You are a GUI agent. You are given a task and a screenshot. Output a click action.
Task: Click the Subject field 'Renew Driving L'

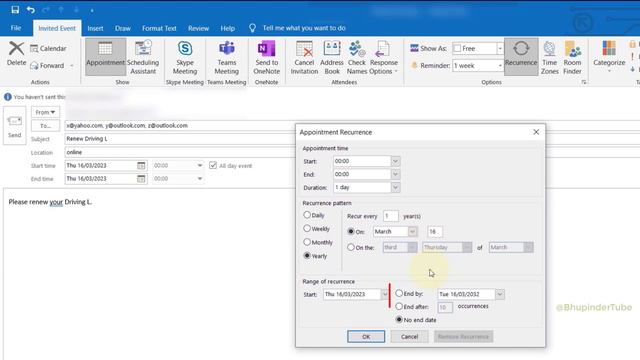pyautogui.click(x=180, y=139)
